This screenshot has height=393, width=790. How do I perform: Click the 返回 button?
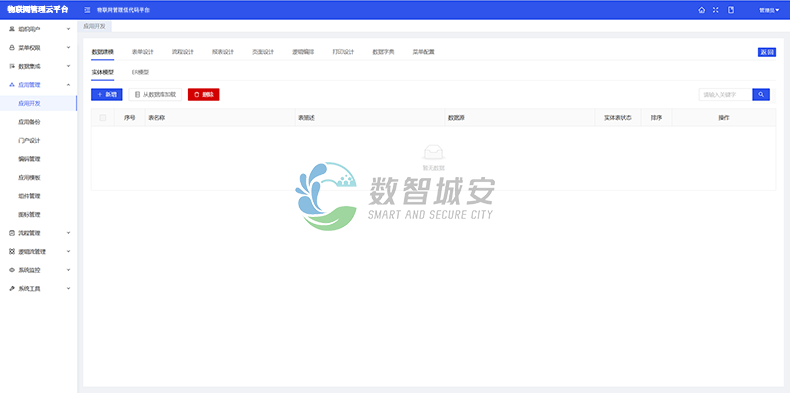coord(767,52)
